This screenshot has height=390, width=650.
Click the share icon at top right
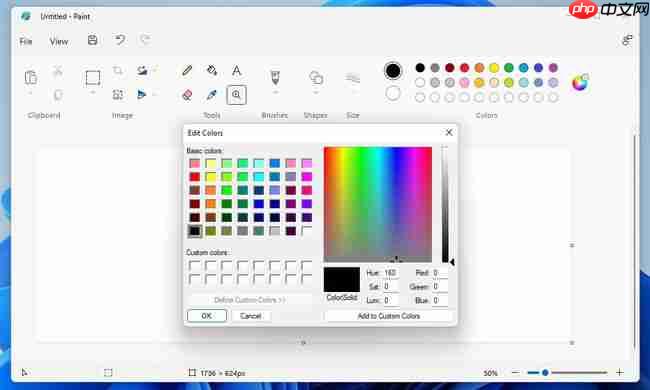(627, 40)
